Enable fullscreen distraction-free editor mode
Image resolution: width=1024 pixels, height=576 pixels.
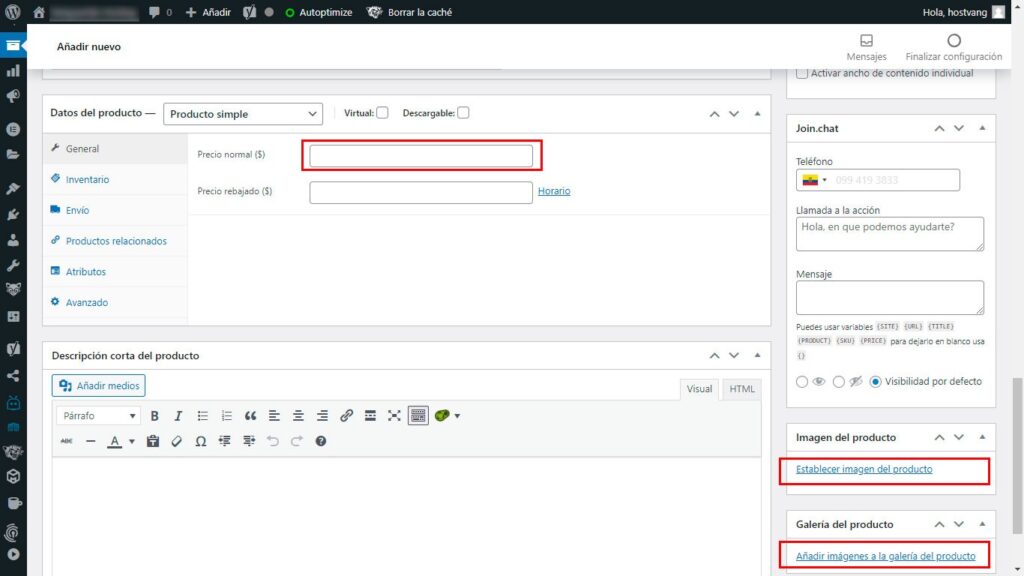point(394,416)
